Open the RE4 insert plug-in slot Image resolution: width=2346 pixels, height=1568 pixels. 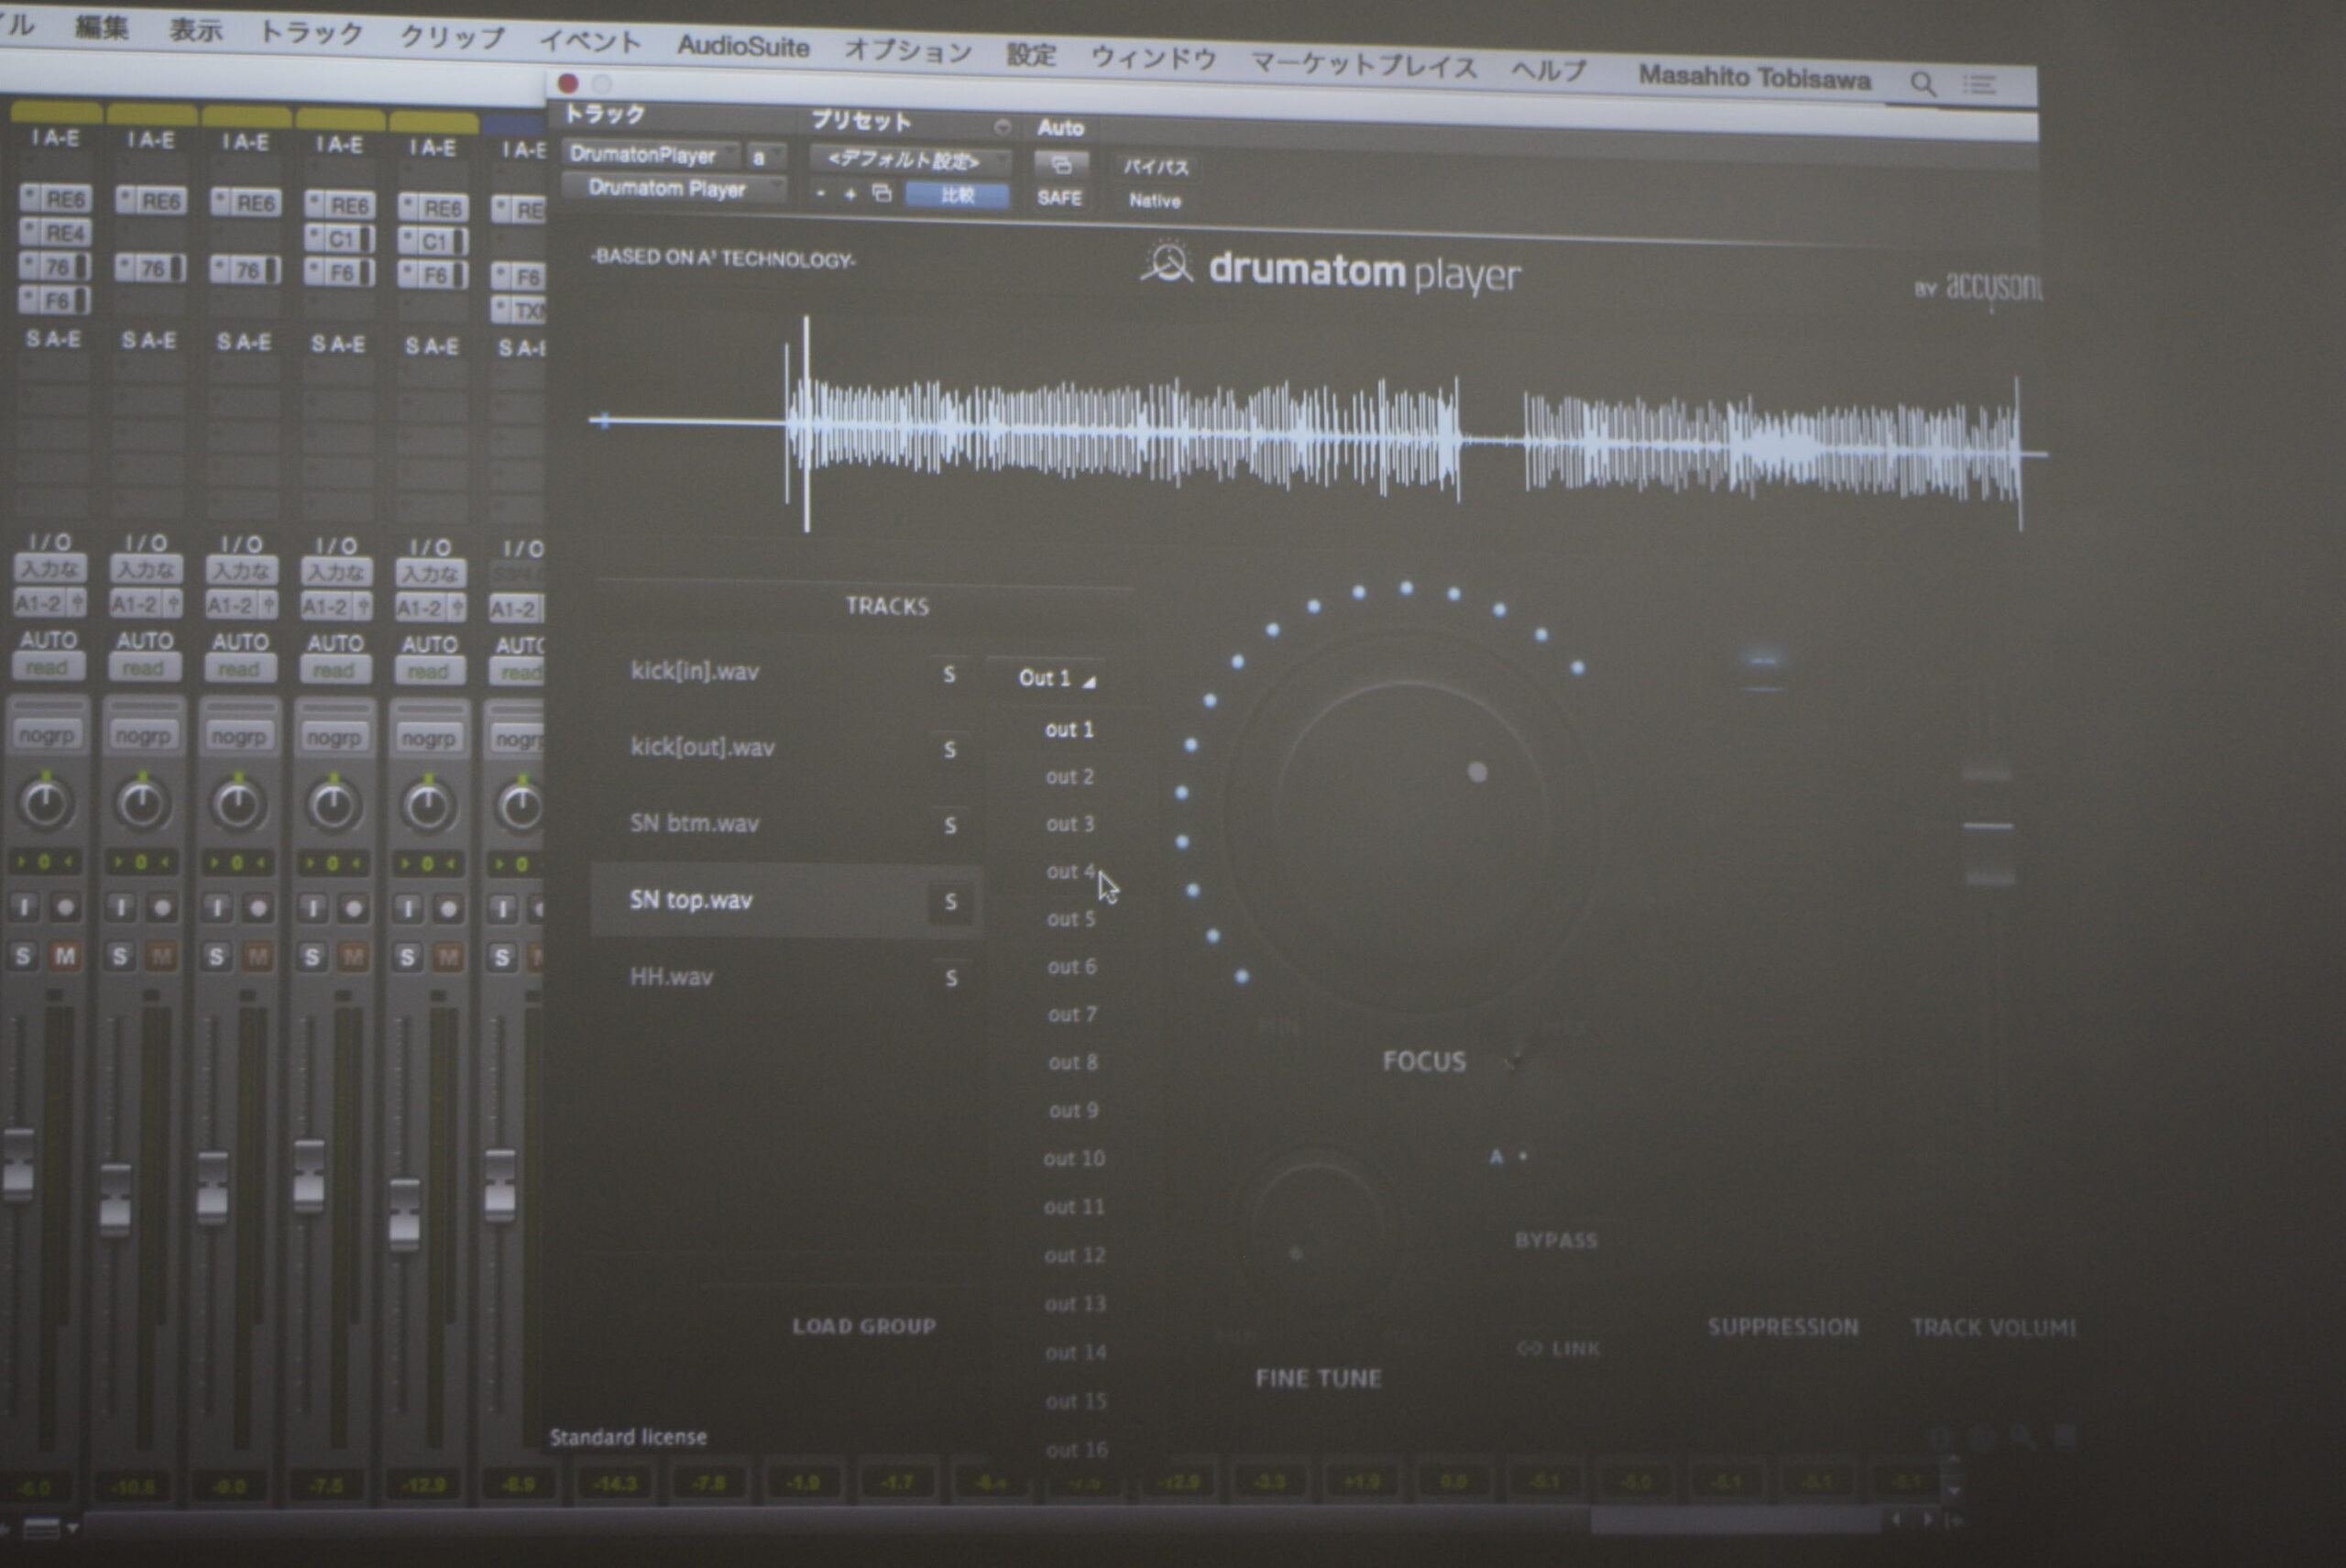click(x=56, y=233)
